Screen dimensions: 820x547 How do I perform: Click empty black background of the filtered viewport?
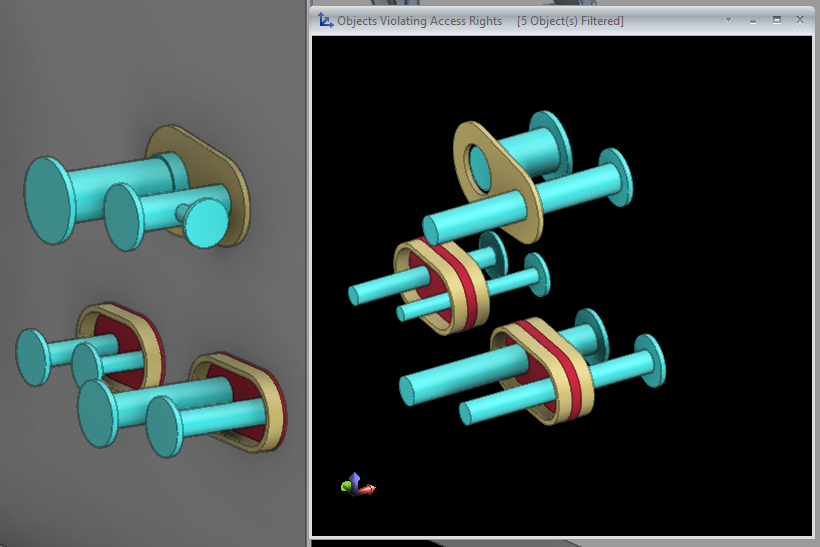(700, 470)
